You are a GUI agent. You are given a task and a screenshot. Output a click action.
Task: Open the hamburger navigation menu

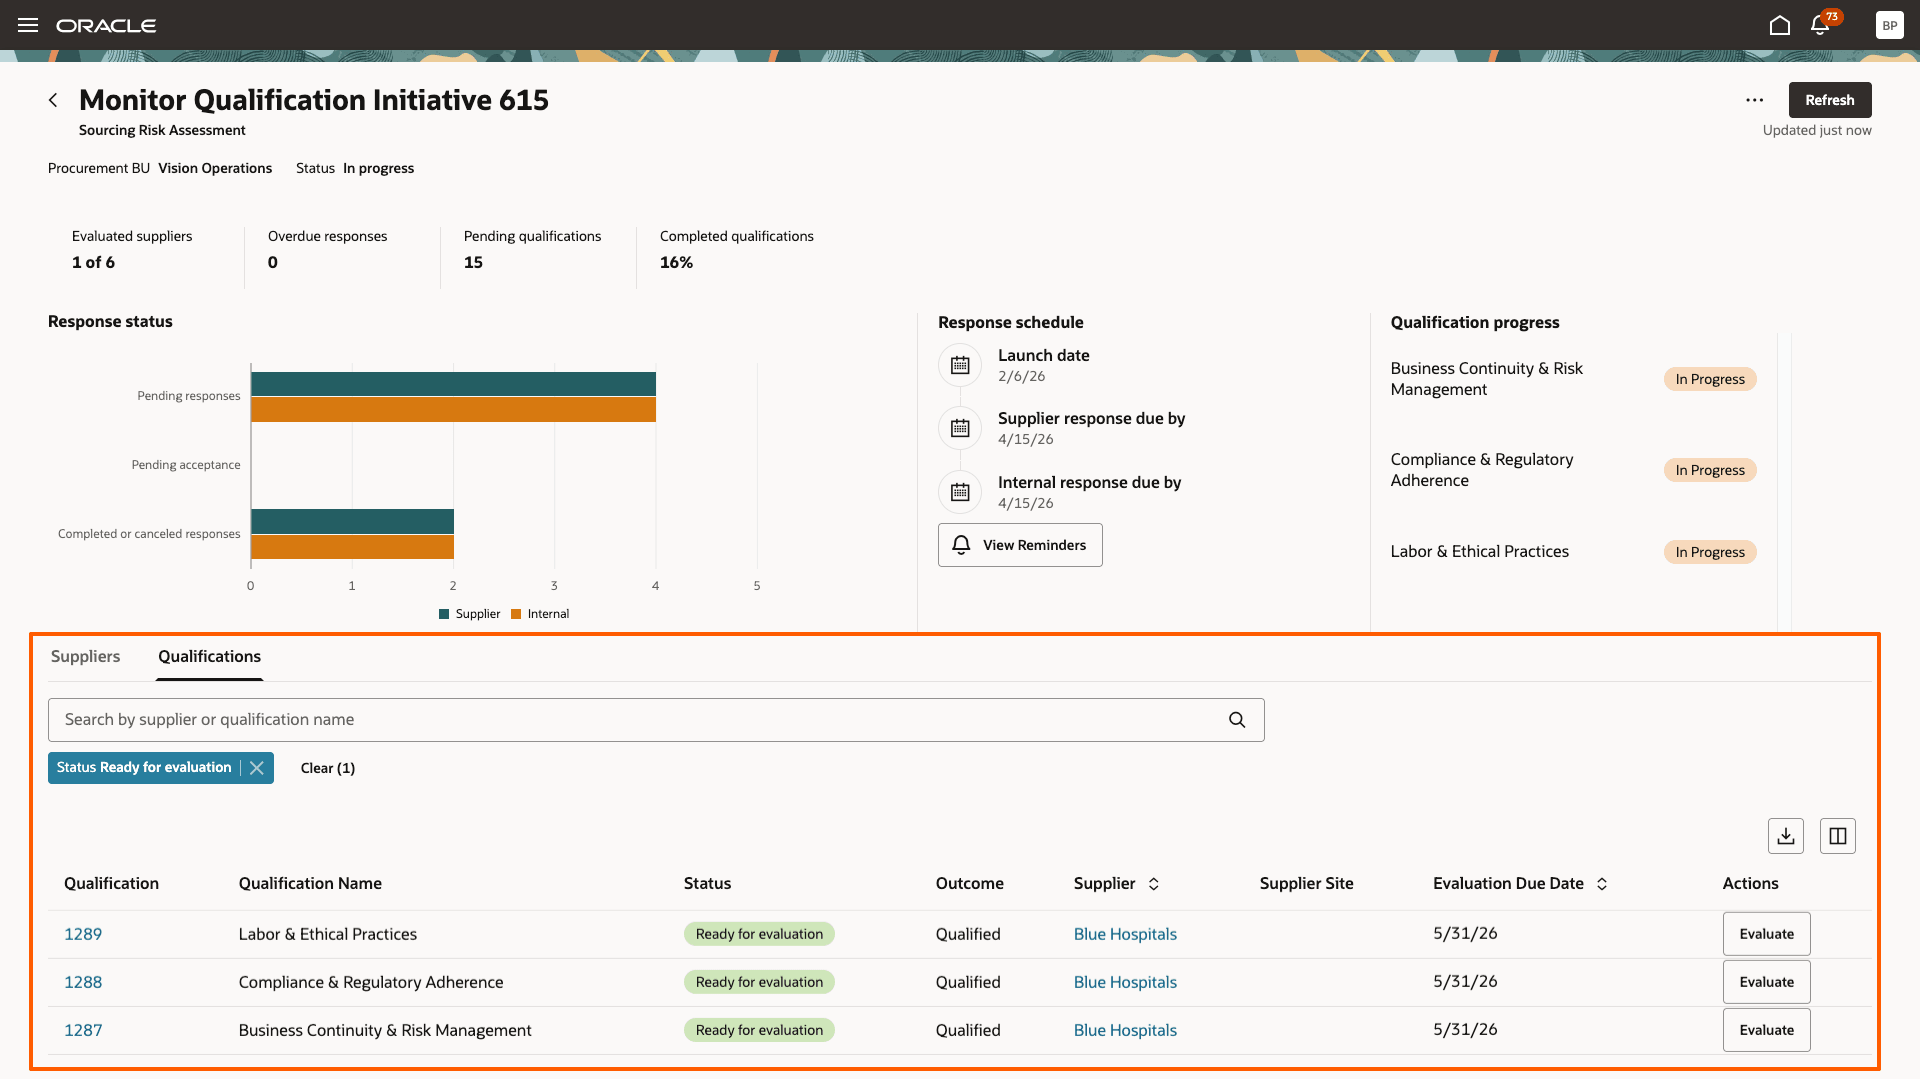coord(28,25)
